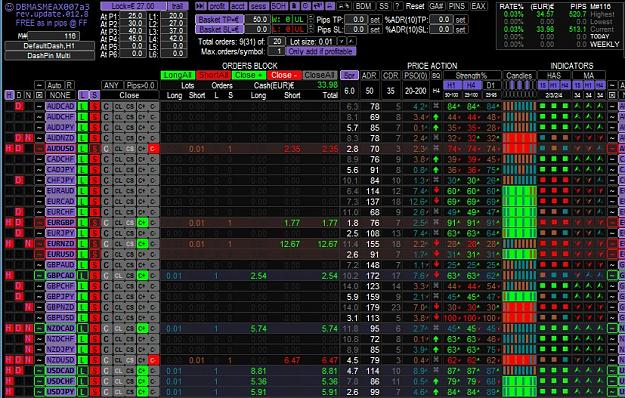Click the Reset button
Screen dimensions: 625x398
pos(415,6)
